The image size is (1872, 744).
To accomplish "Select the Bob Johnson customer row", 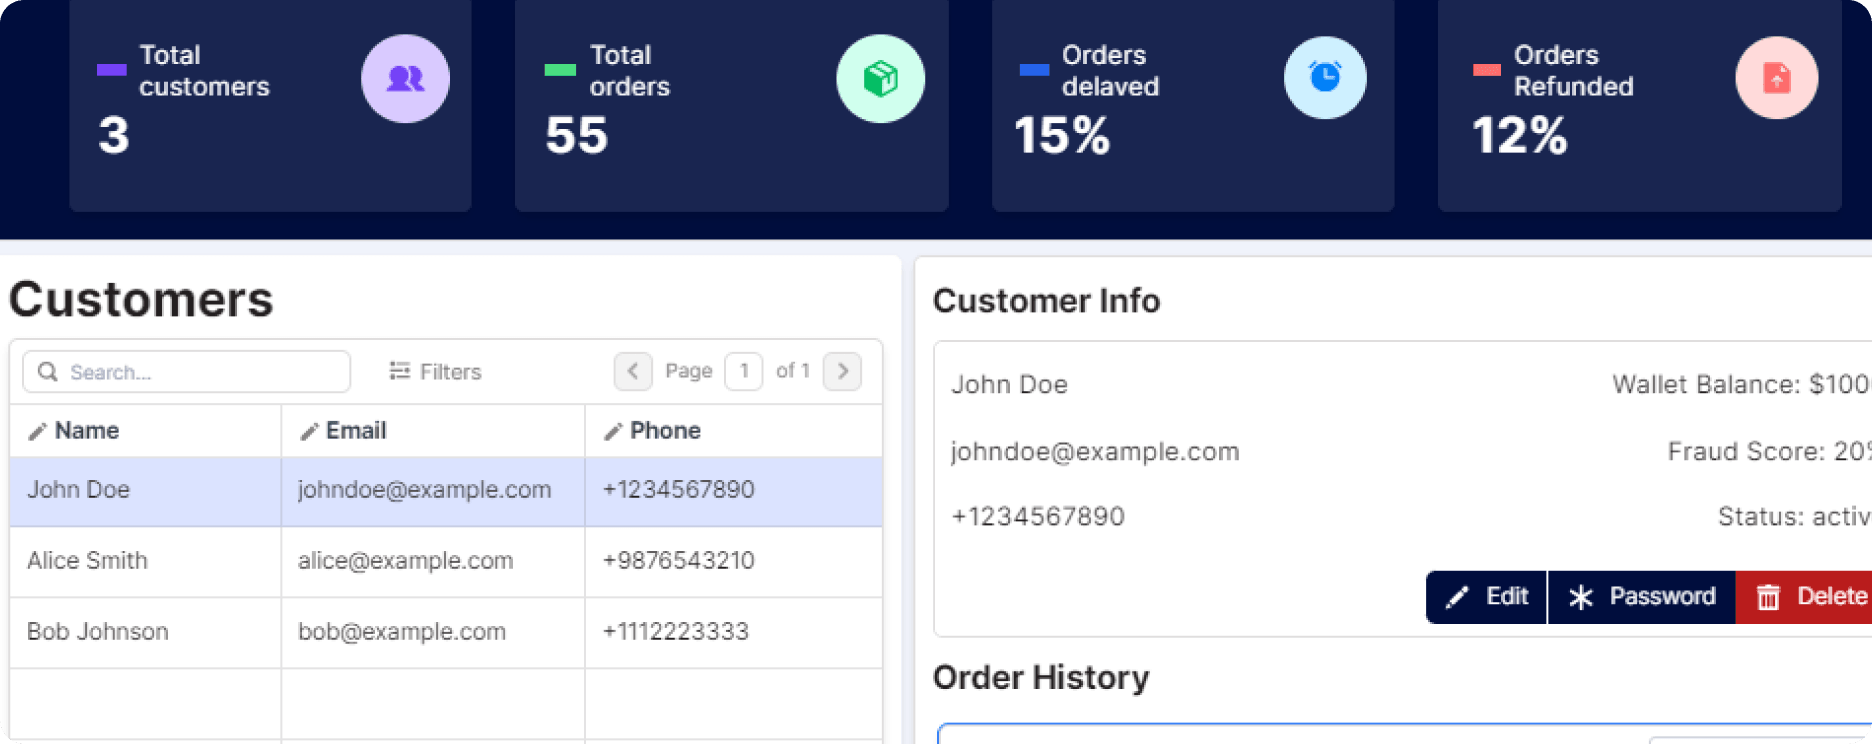I will (x=97, y=632).
